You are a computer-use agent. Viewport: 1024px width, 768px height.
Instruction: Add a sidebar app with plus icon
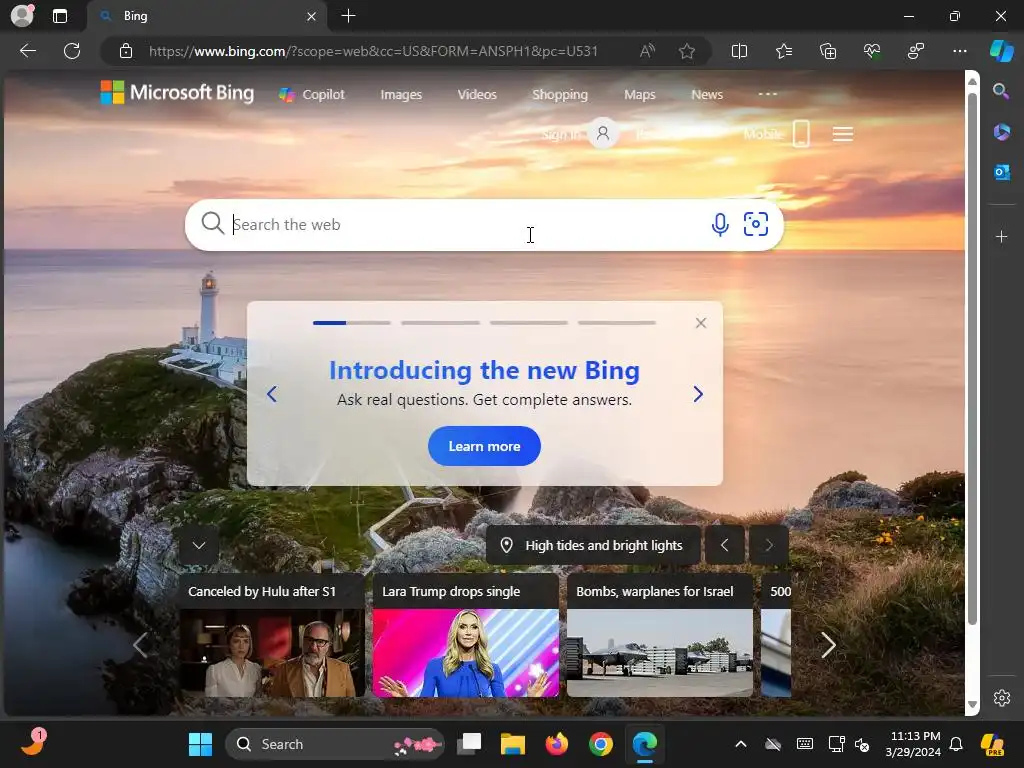coord(1001,236)
